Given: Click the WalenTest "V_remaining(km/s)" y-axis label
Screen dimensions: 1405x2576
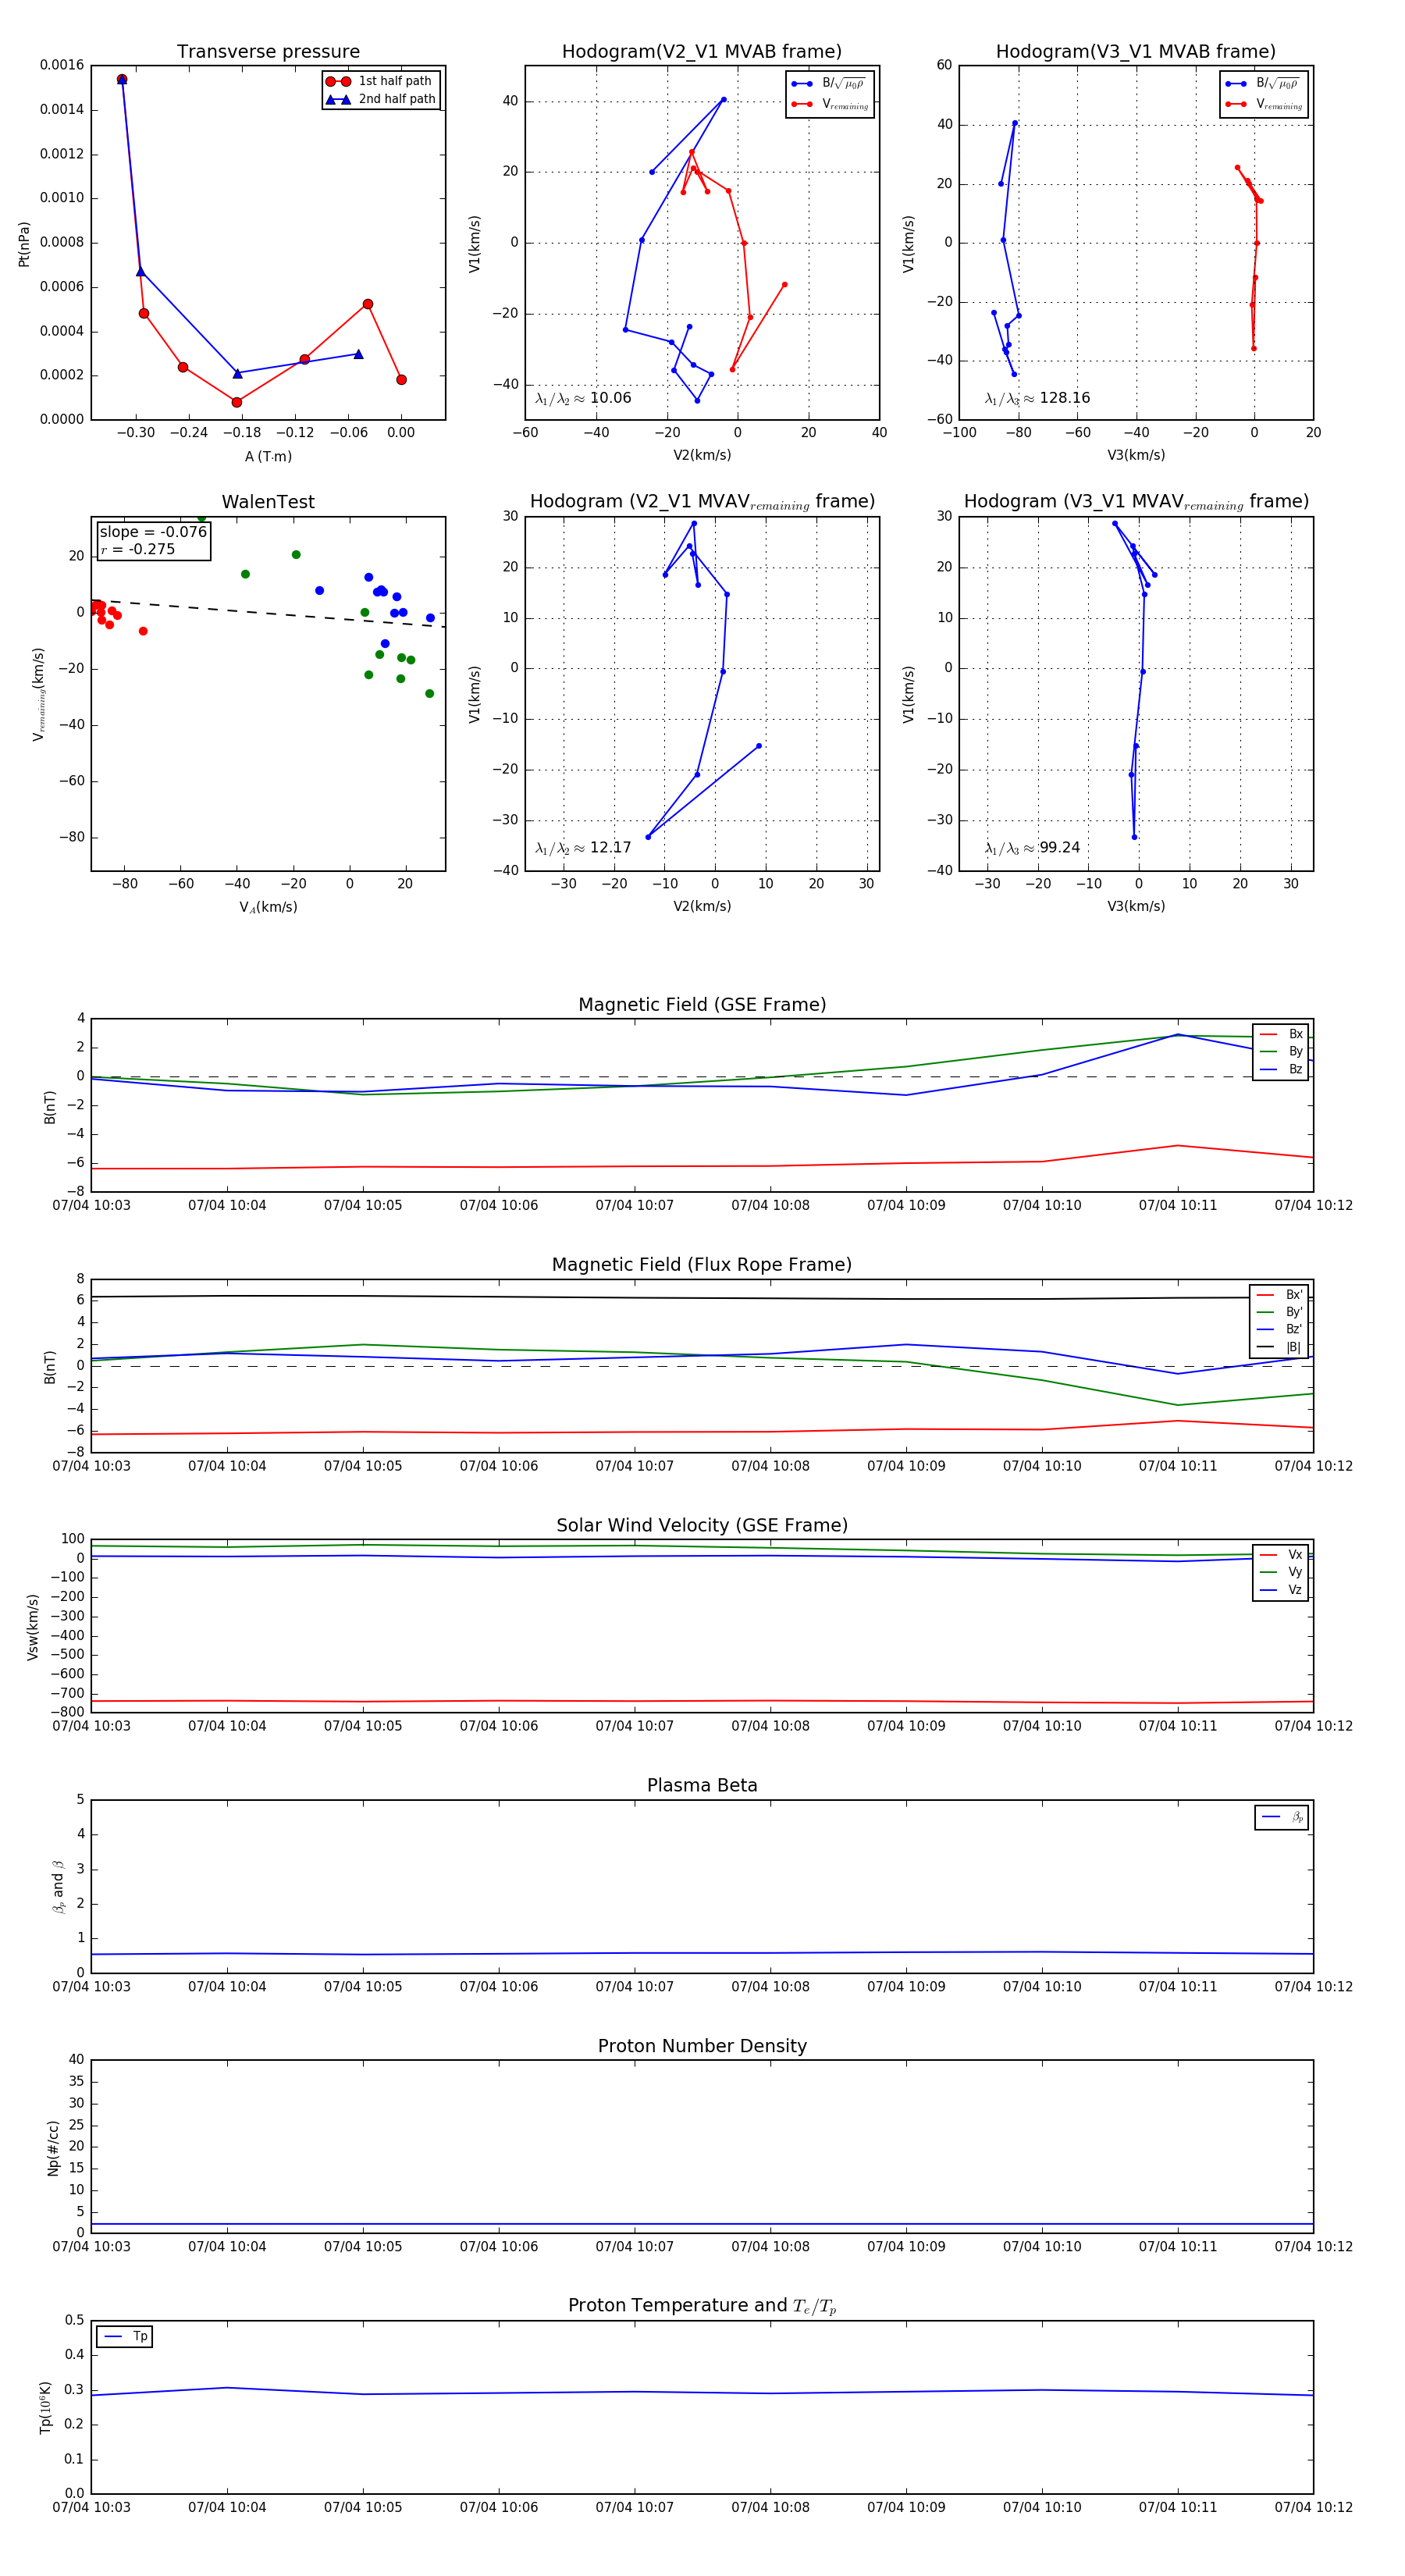Looking at the screenshot, I should 38,694.
